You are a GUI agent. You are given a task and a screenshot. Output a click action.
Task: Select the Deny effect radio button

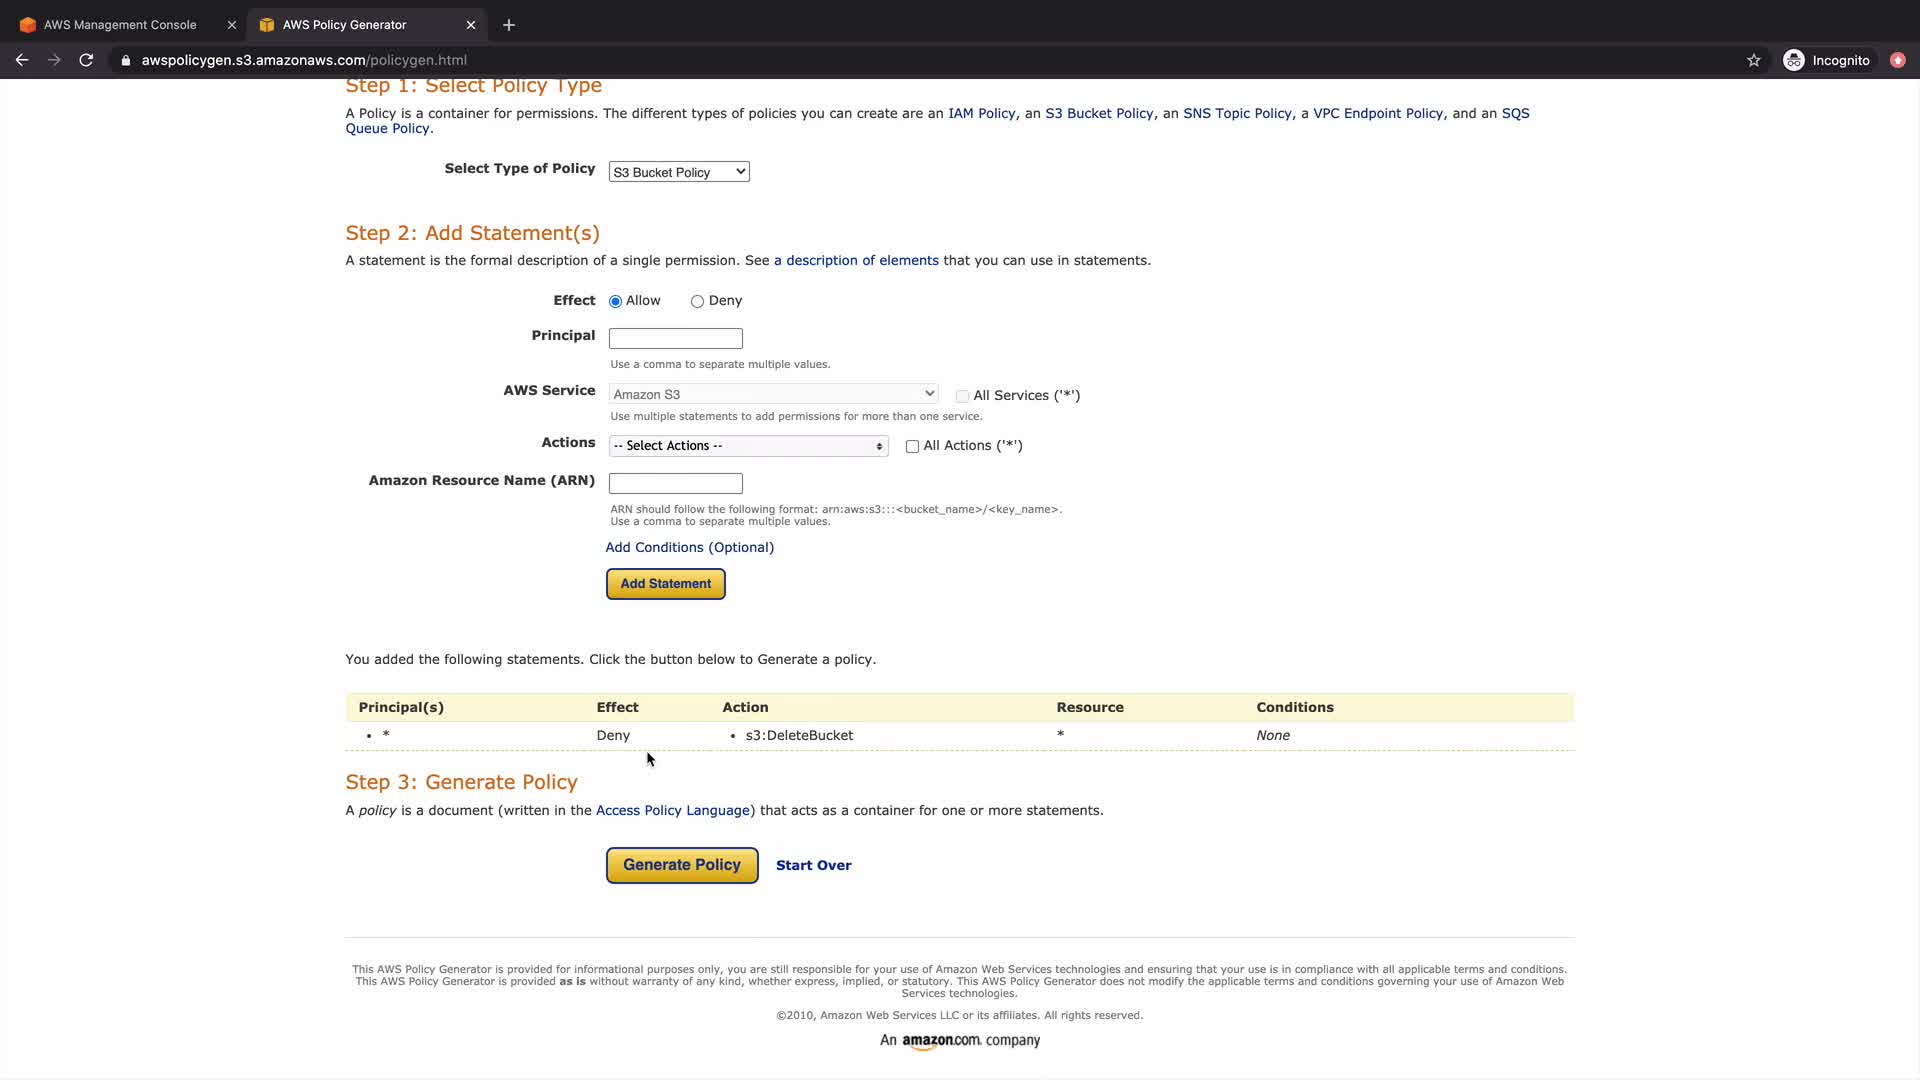pos(697,301)
